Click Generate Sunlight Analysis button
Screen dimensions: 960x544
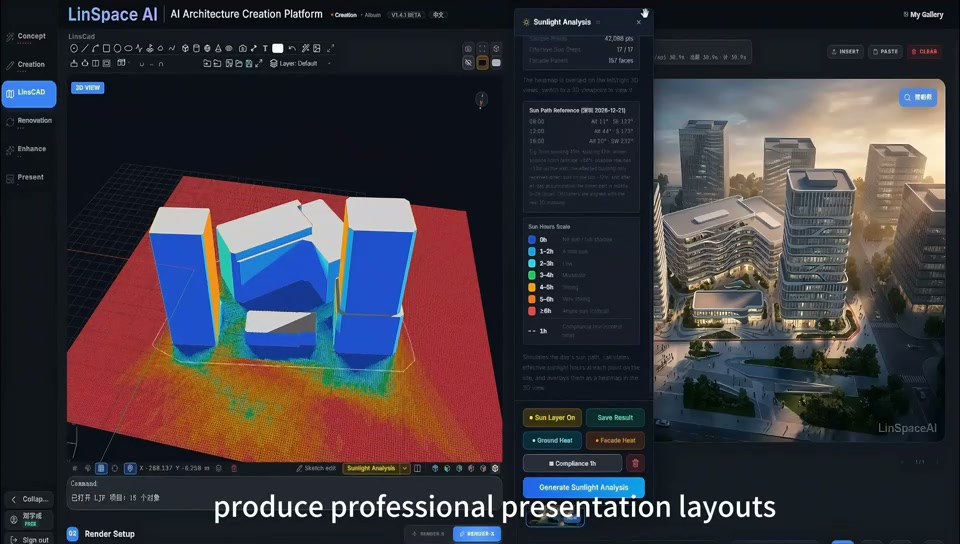pos(583,487)
